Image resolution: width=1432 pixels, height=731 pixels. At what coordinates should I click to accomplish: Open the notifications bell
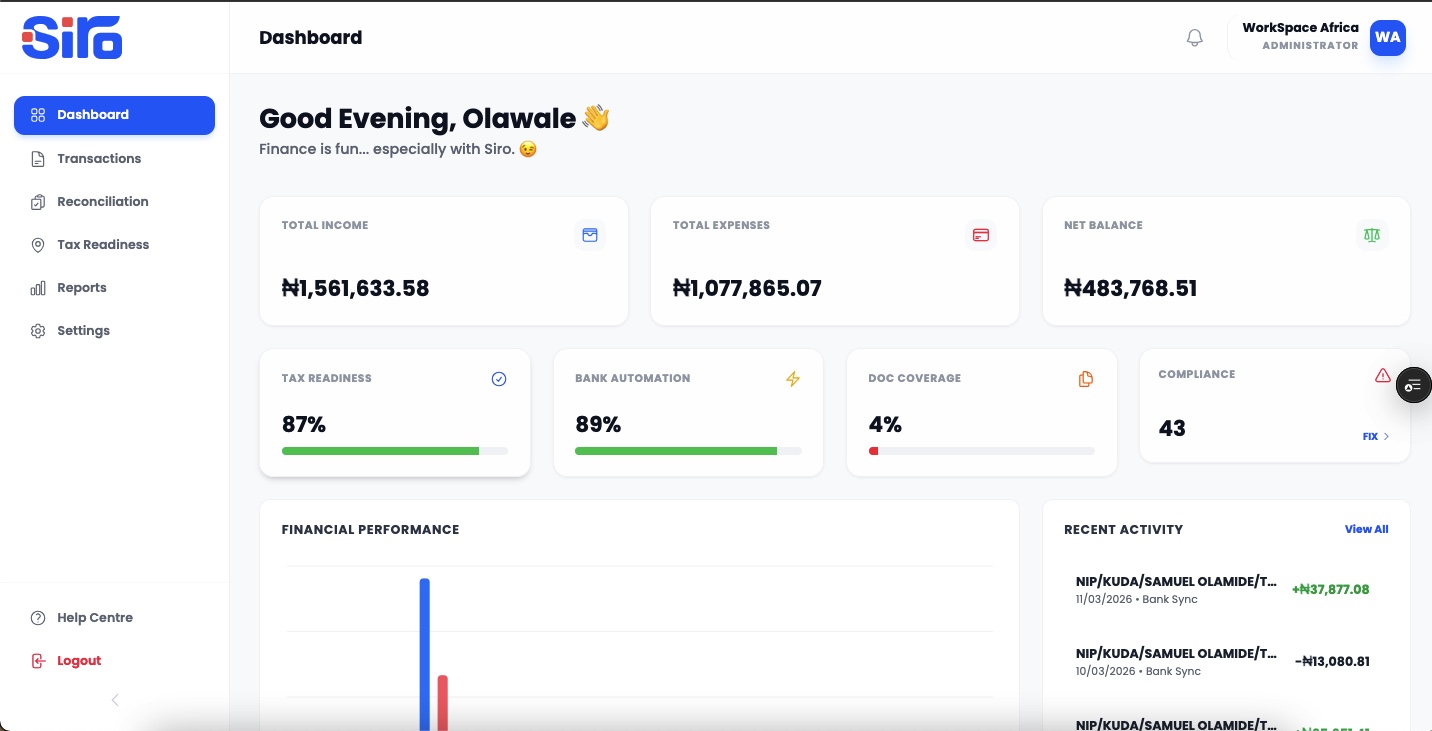click(x=1195, y=38)
